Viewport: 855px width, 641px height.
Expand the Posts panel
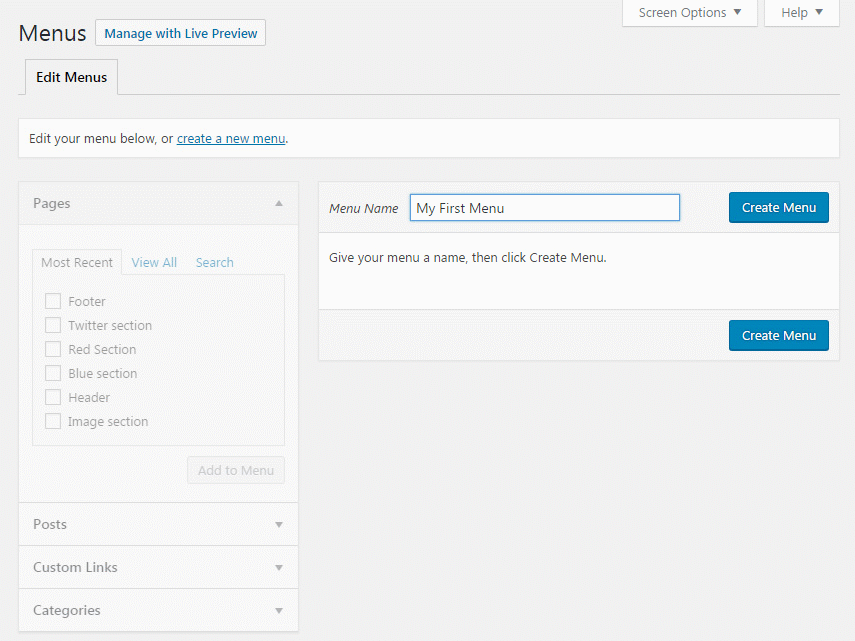click(279, 524)
